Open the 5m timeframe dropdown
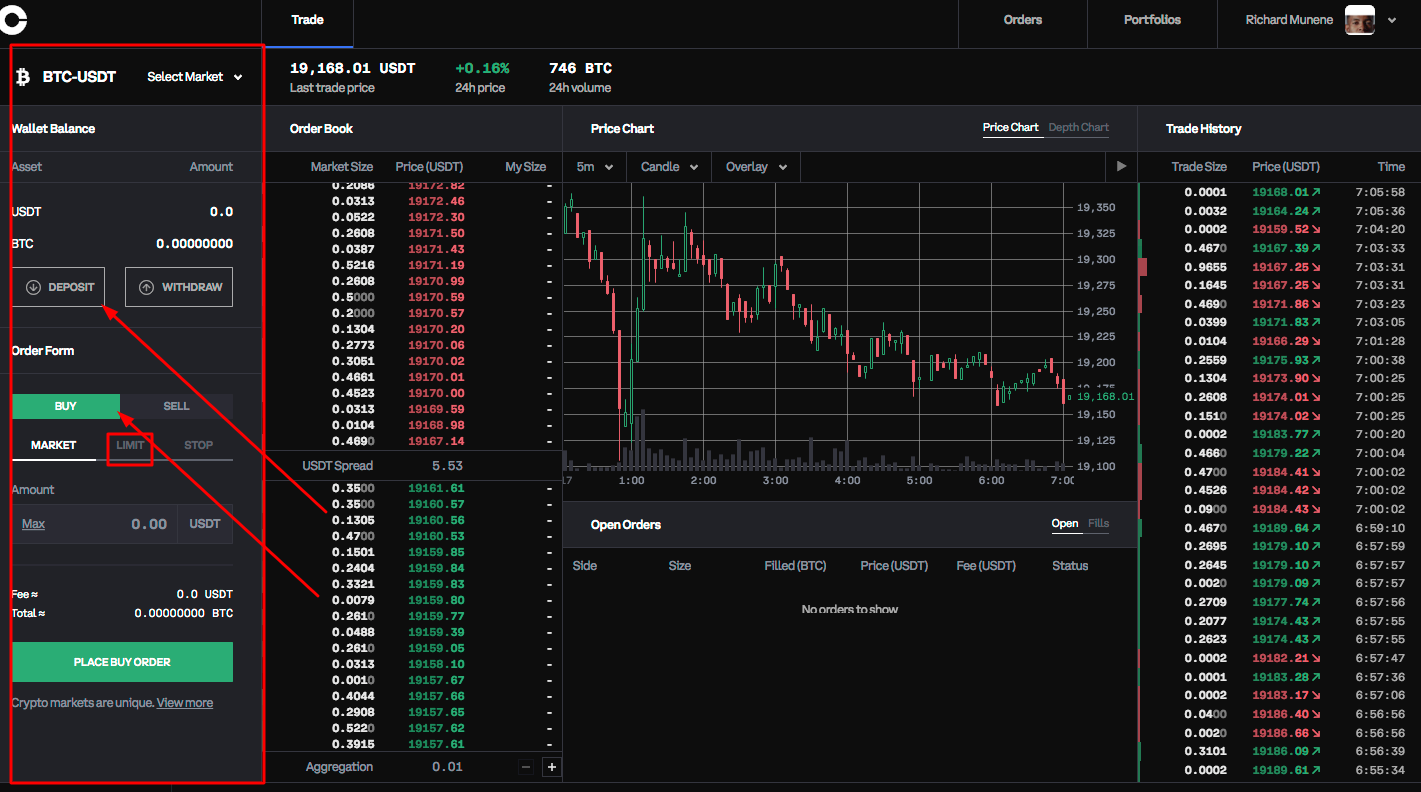Viewport: 1421px width, 792px height. [595, 167]
